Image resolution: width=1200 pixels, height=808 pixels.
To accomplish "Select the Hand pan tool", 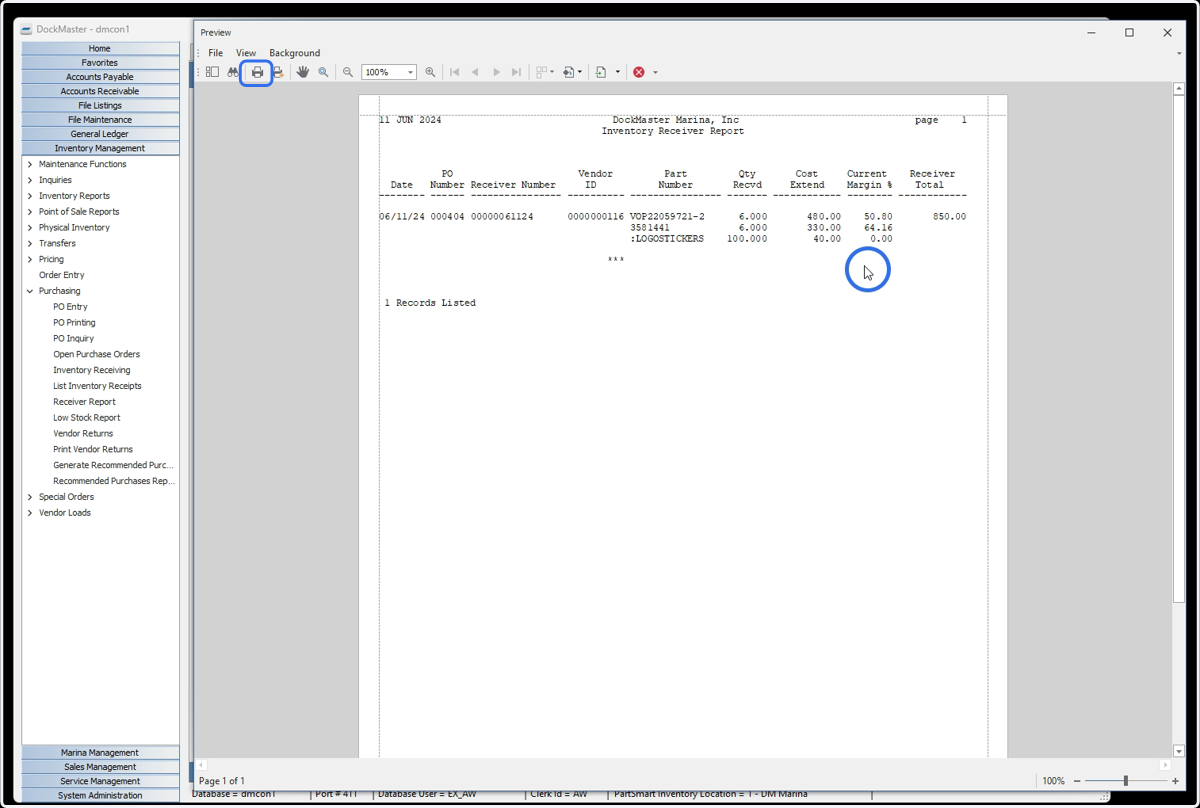I will pos(303,72).
